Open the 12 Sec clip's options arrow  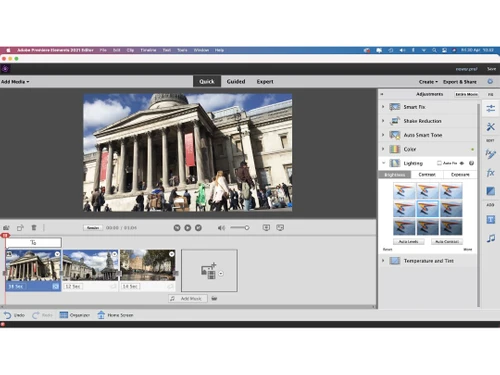pyautogui.click(x=115, y=254)
